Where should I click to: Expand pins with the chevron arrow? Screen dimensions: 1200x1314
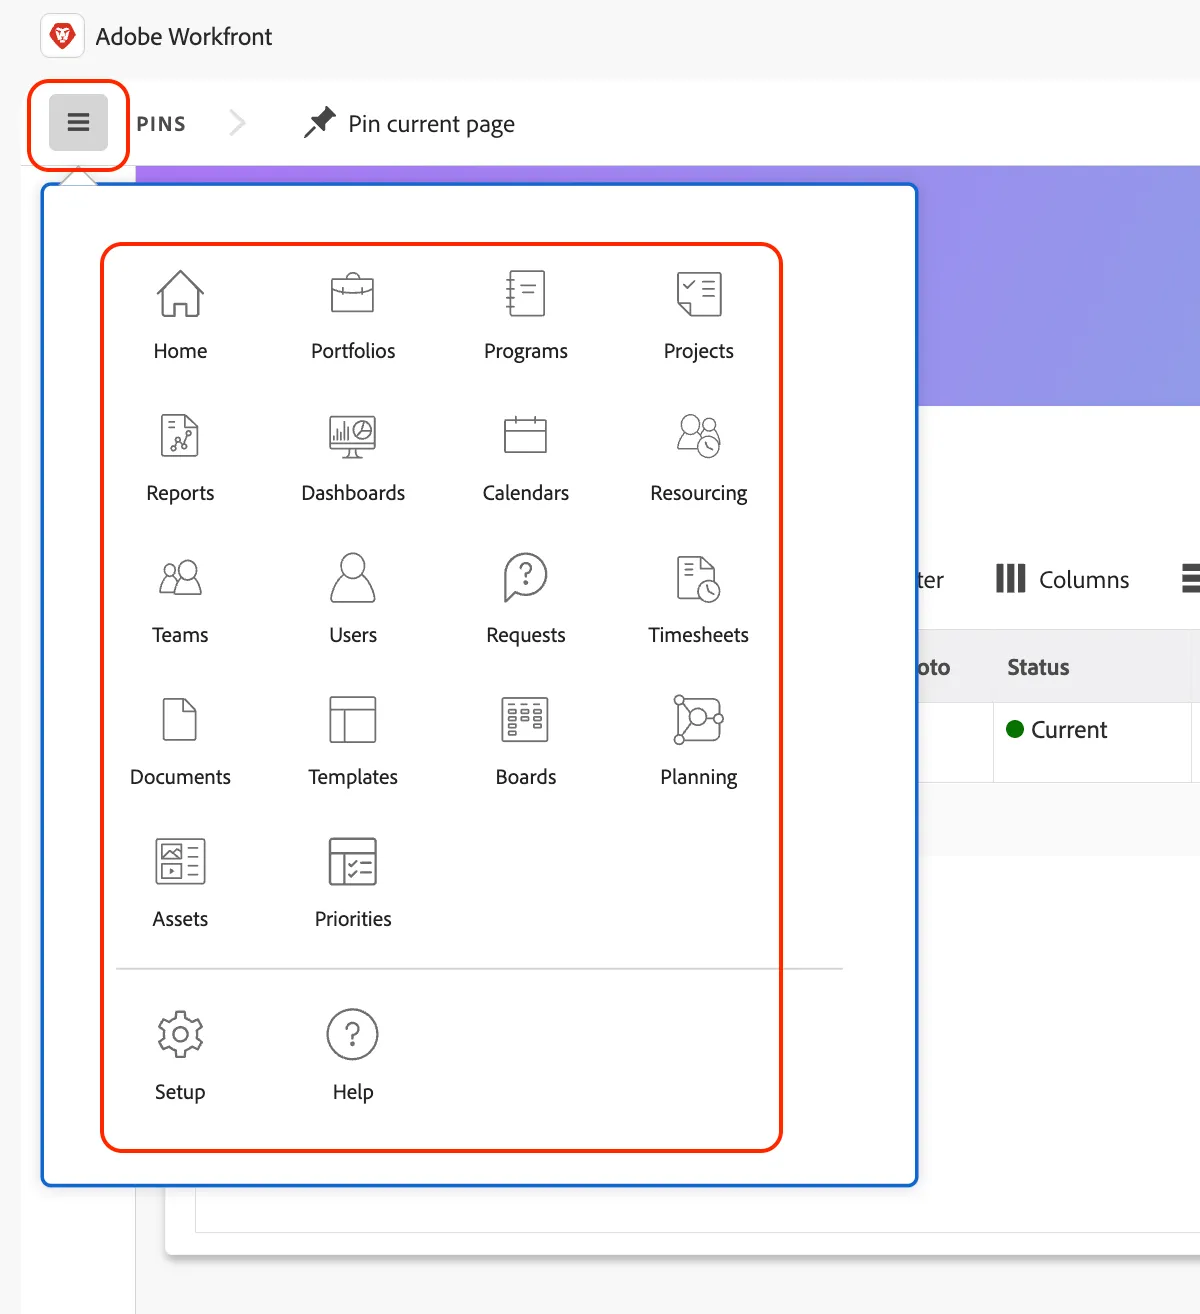237,123
